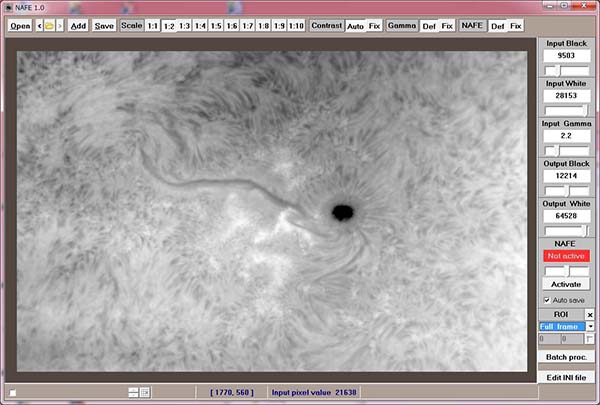Click the Output Black slider
Viewport: 600px width, 405px height.
coord(566,191)
